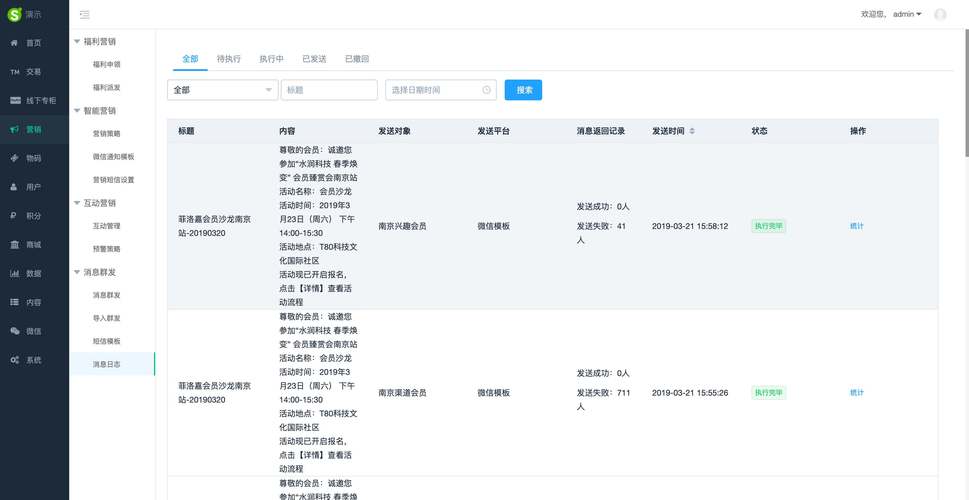Click the 发送失败：711人 text
The height and width of the screenshot is (500, 969).
click(604, 400)
